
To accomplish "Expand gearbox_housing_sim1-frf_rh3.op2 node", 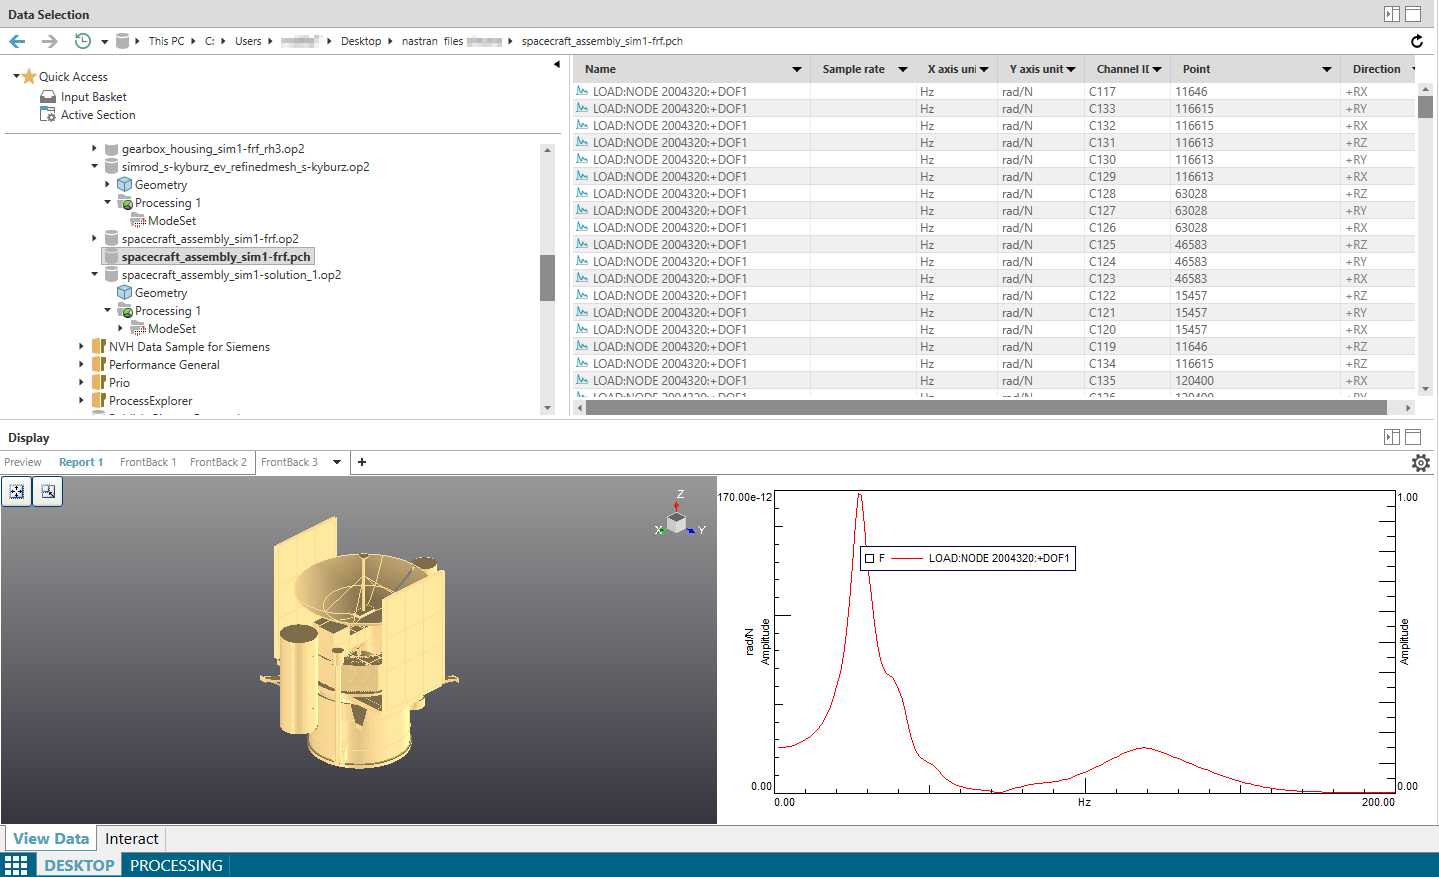I will pyautogui.click(x=94, y=148).
